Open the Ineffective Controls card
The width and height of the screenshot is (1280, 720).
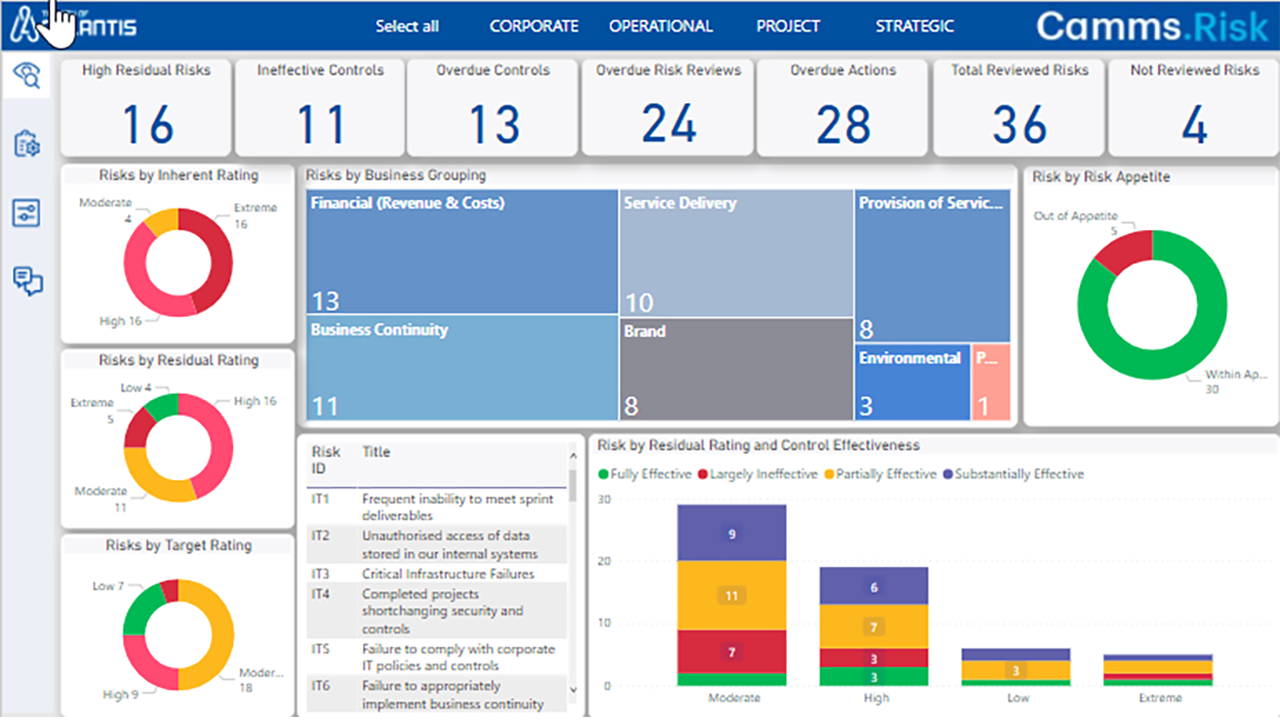(x=320, y=106)
